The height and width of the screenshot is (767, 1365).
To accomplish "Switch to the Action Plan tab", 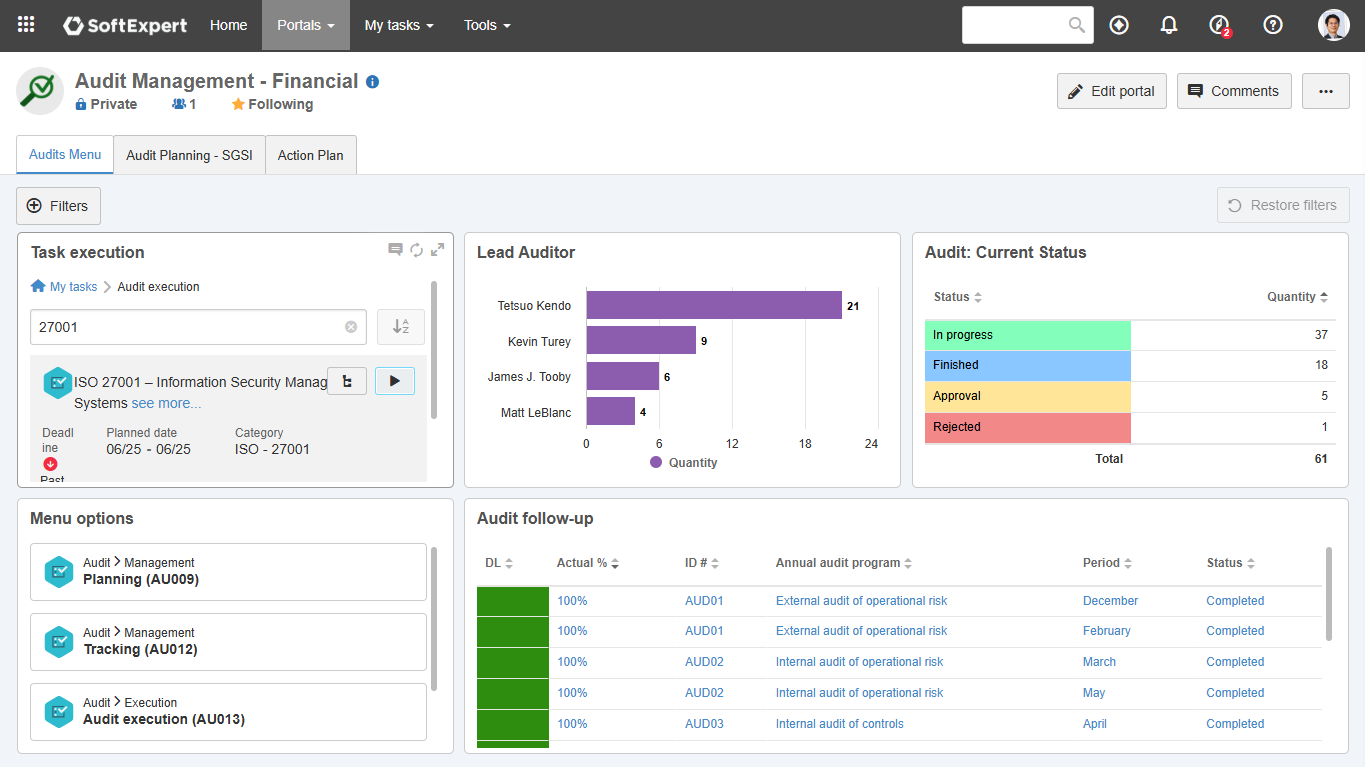I will click(310, 155).
